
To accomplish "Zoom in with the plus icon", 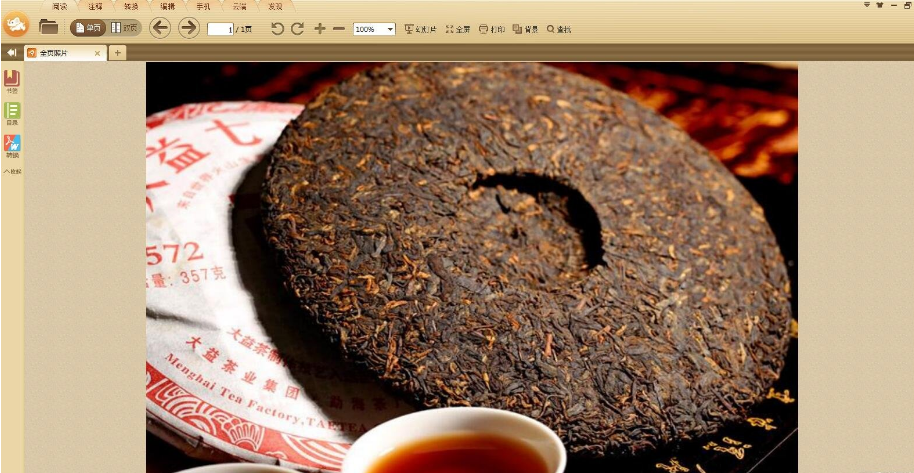I will pos(319,29).
